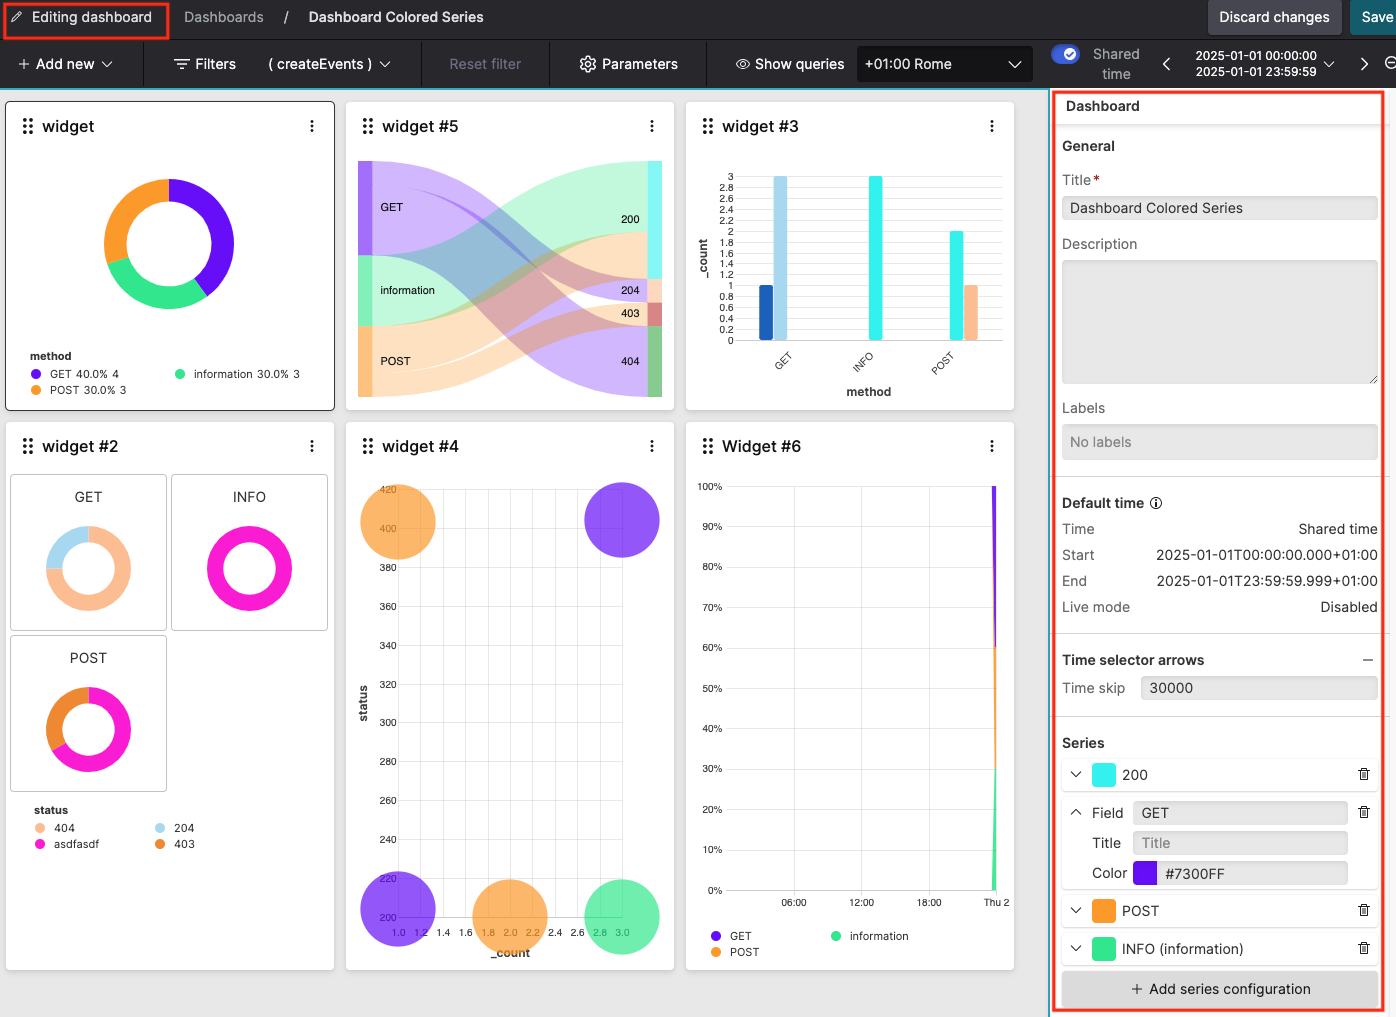Image resolution: width=1396 pixels, height=1017 pixels.
Task: Expand the POST series row
Action: tap(1076, 910)
